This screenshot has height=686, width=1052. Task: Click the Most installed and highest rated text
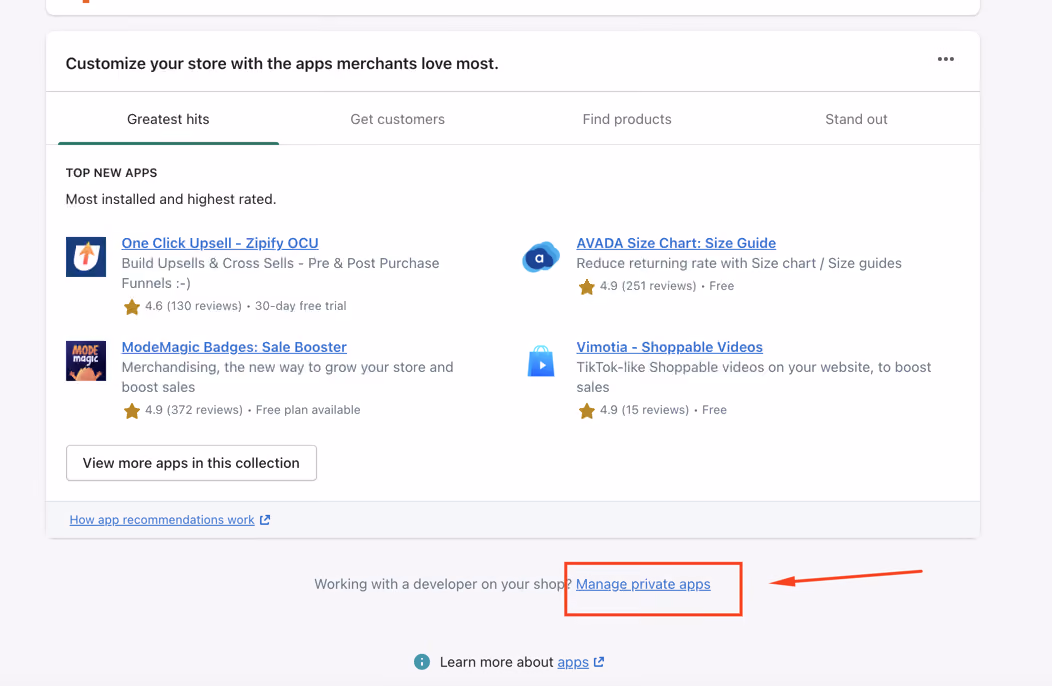coord(171,199)
